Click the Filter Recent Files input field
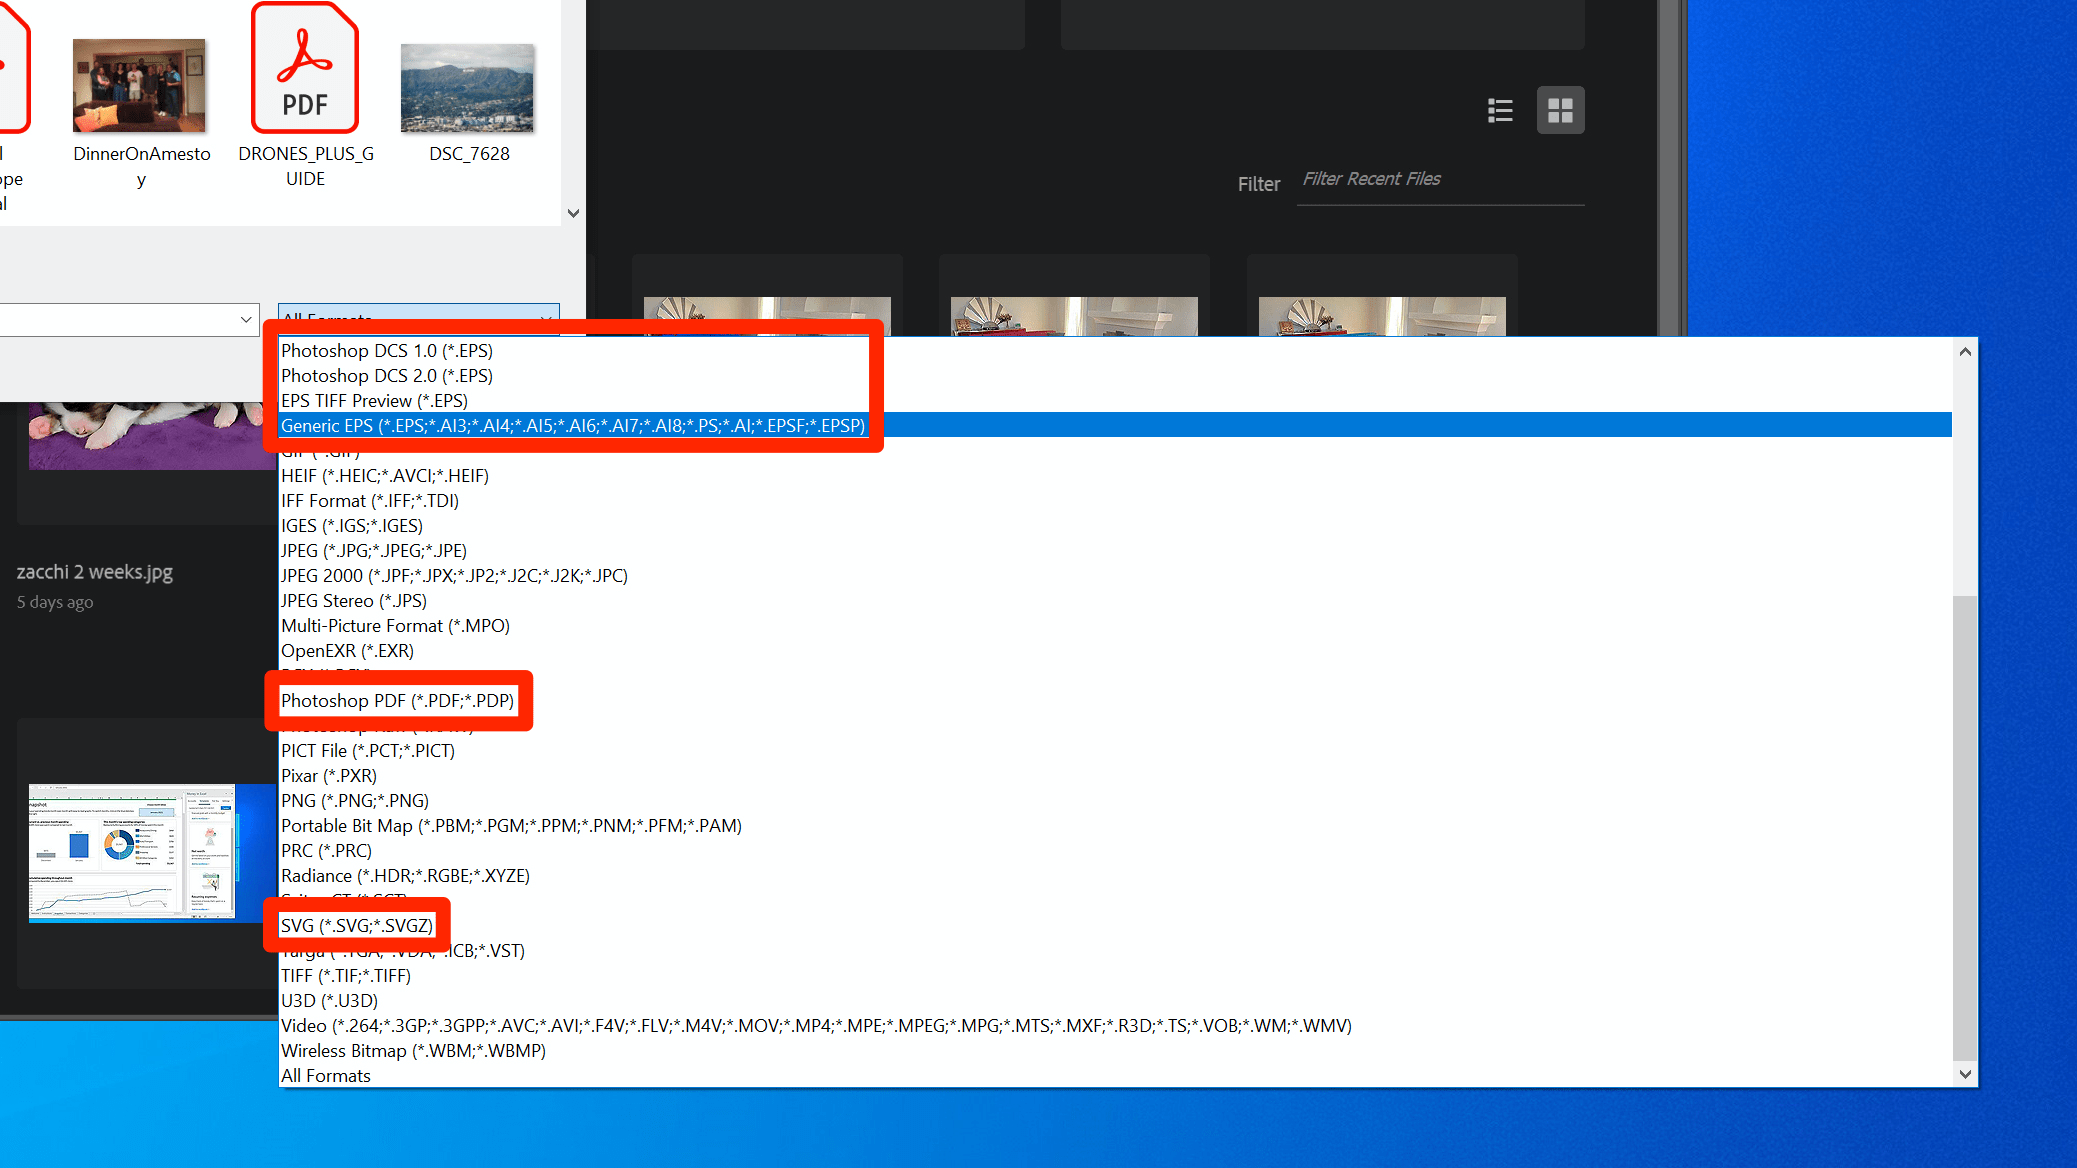This screenshot has height=1168, width=2077. 1440,180
